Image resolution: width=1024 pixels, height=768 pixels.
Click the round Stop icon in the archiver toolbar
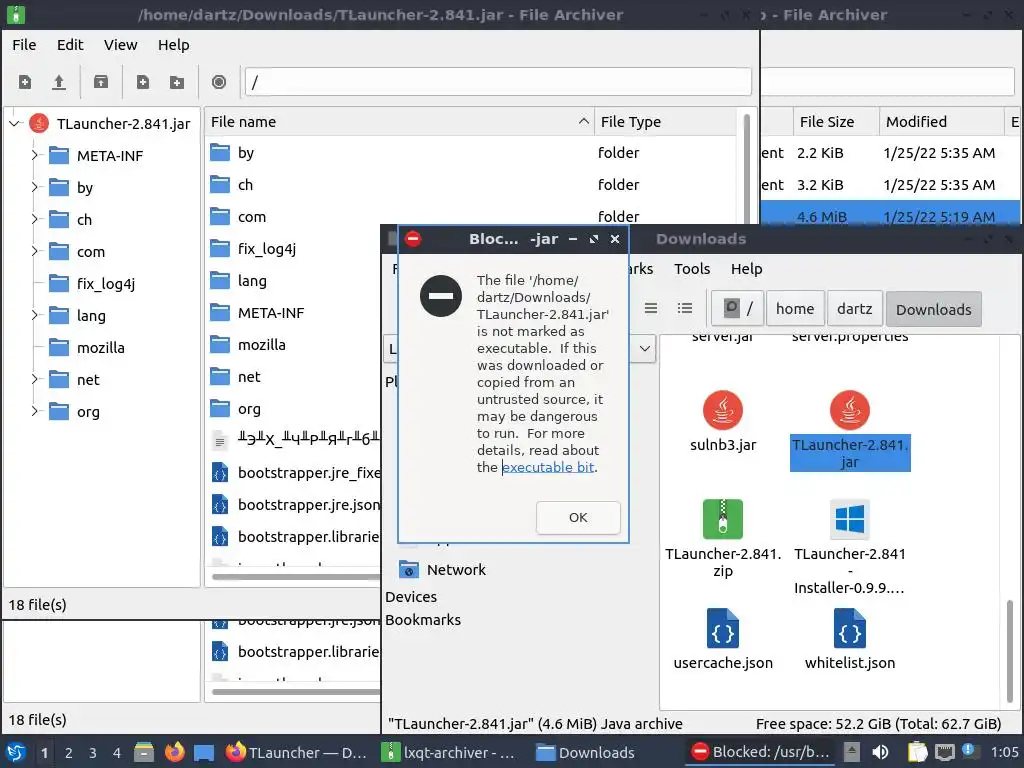[219, 82]
